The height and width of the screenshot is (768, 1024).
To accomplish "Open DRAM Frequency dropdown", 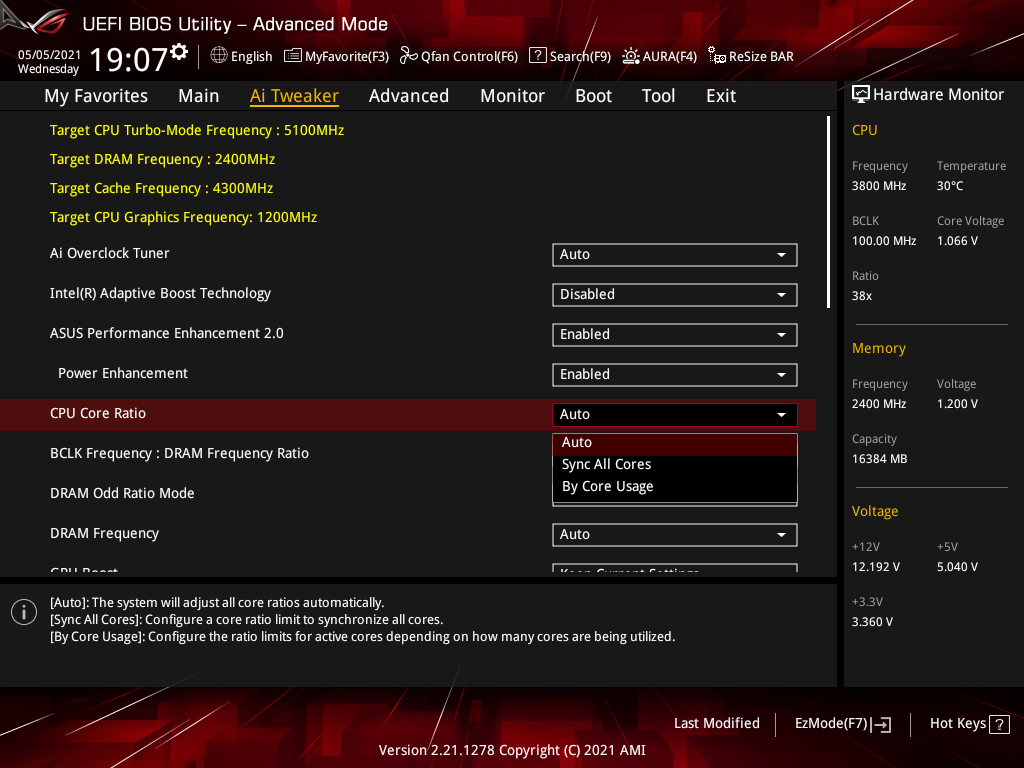I will (675, 535).
